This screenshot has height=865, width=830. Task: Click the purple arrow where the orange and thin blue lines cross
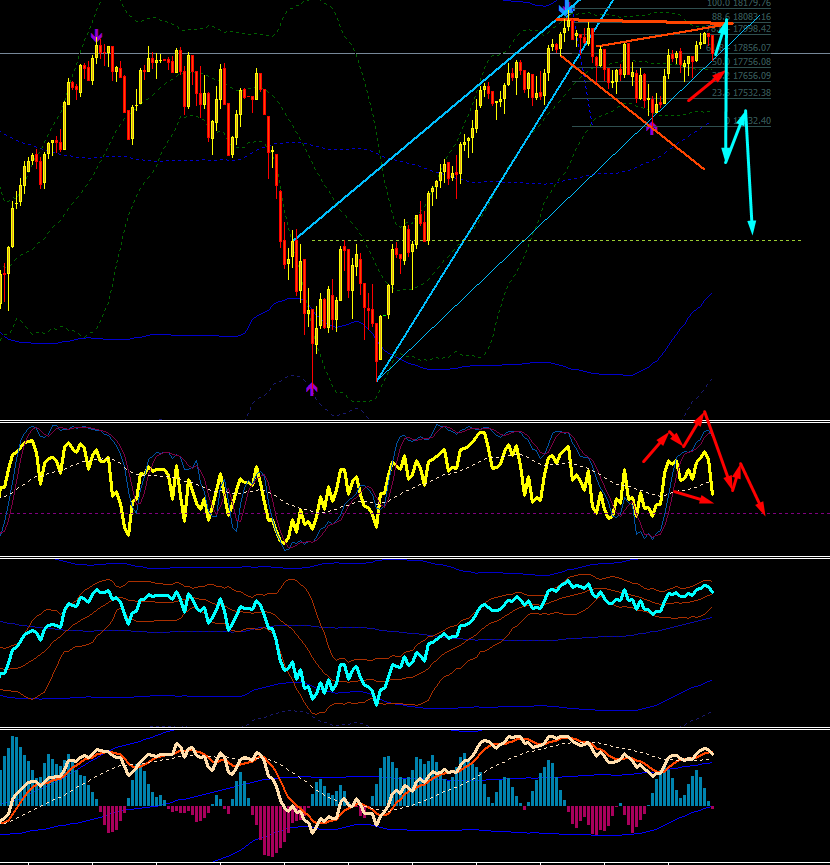click(651, 128)
